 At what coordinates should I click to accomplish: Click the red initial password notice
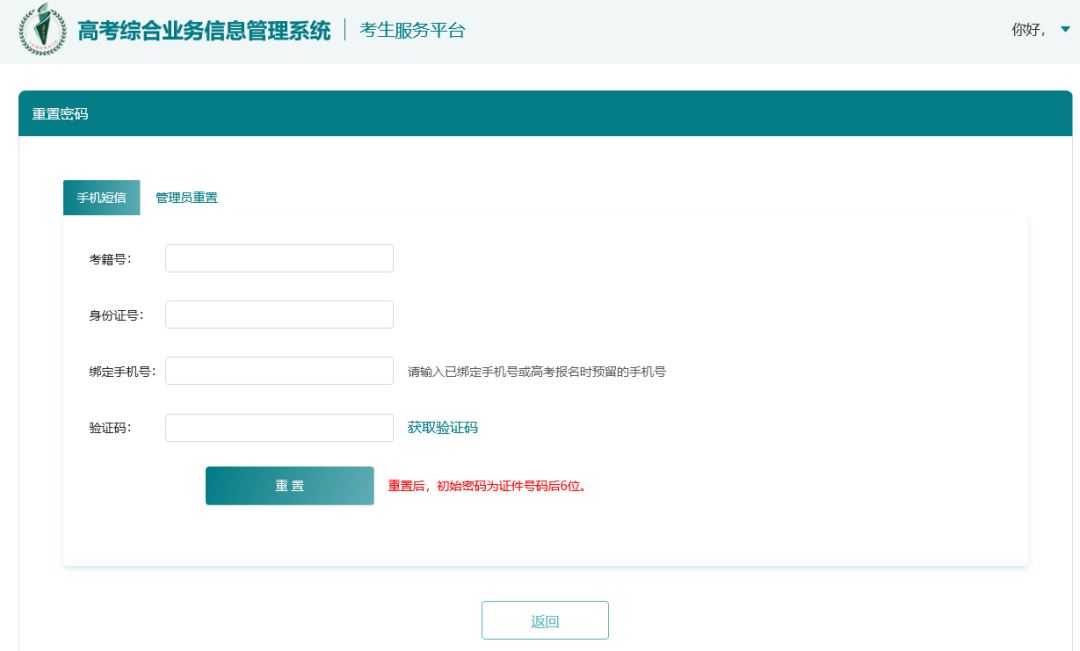point(486,487)
